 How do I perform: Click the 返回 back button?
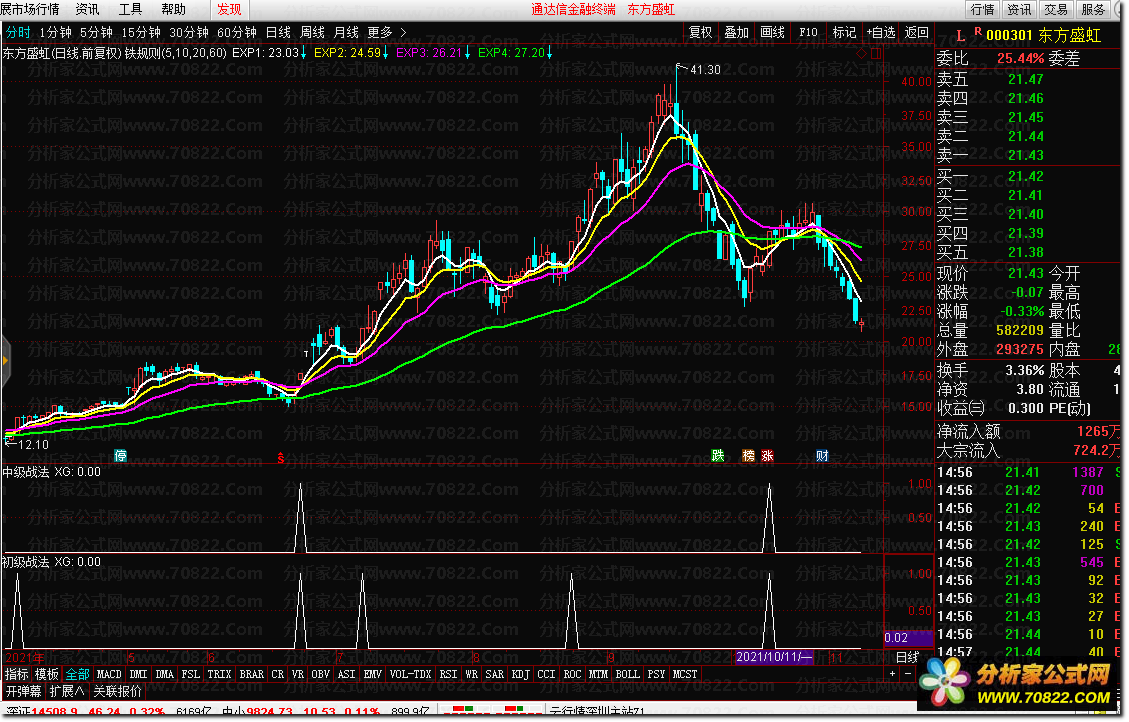coord(917,32)
